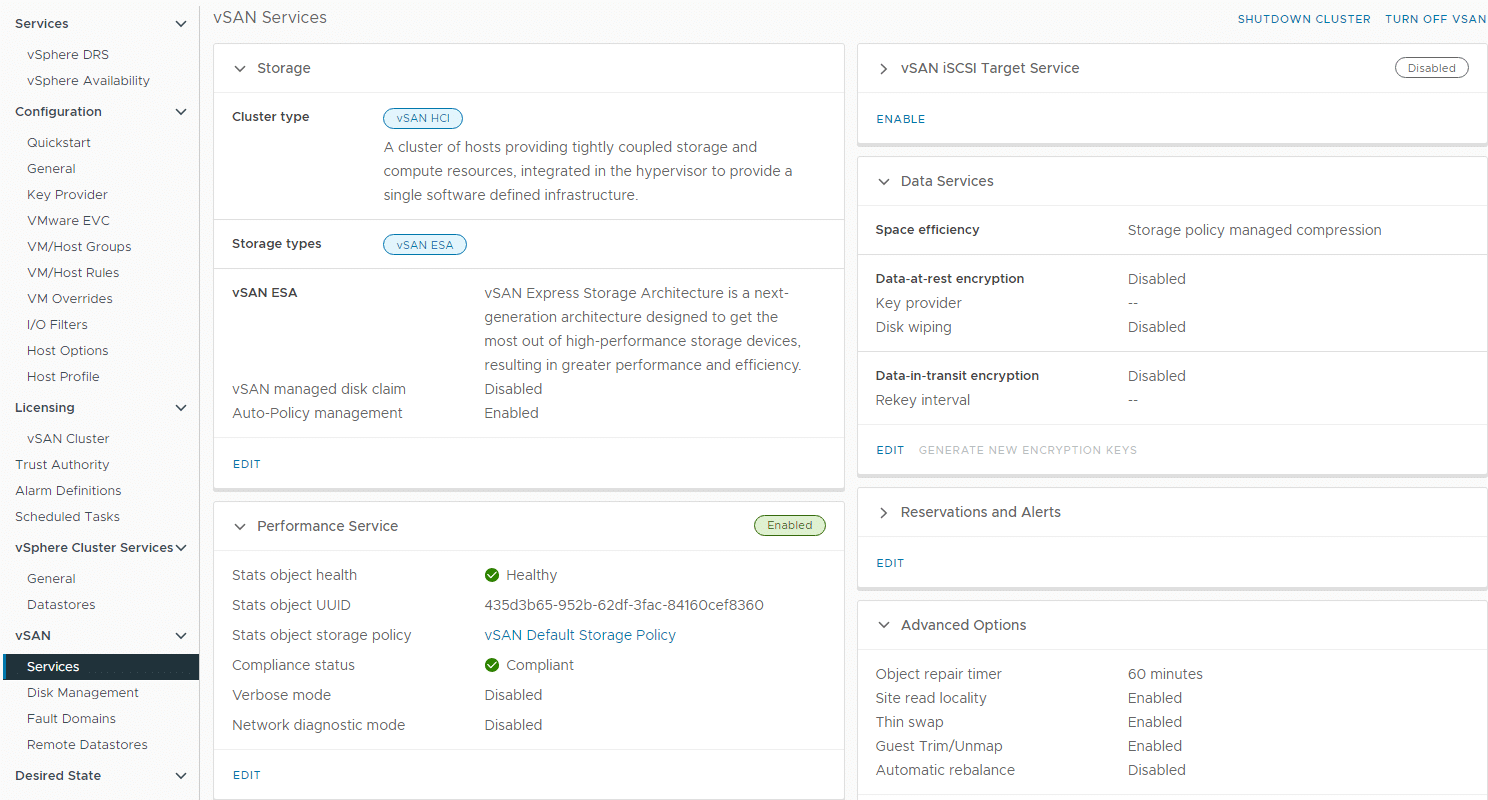Edit Data Services settings
Viewport: 1488px width, 800px height.
[890, 450]
